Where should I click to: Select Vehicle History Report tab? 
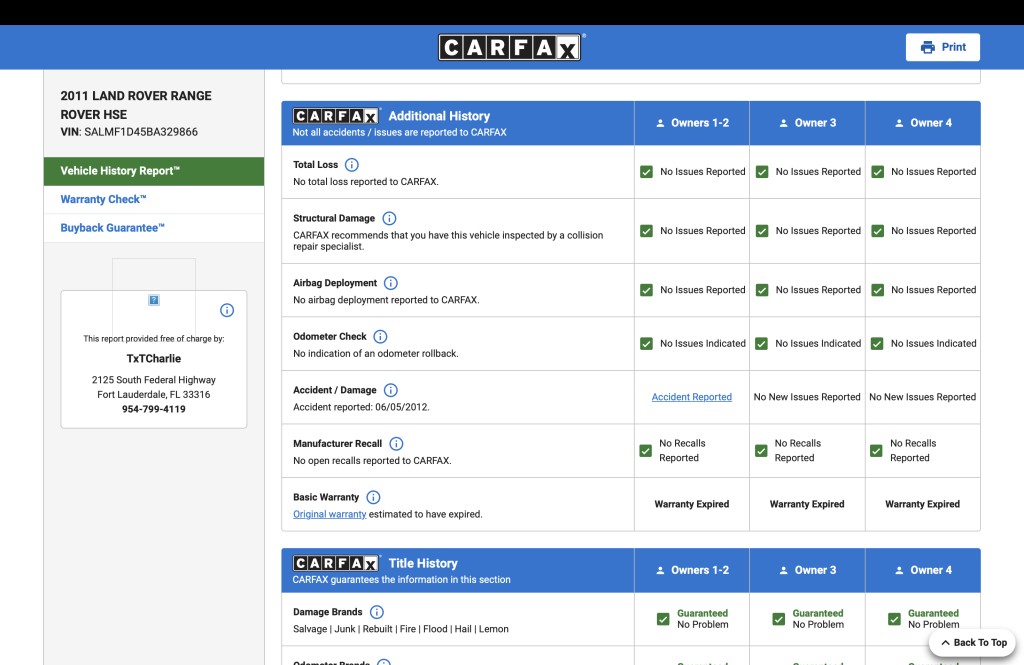154,171
